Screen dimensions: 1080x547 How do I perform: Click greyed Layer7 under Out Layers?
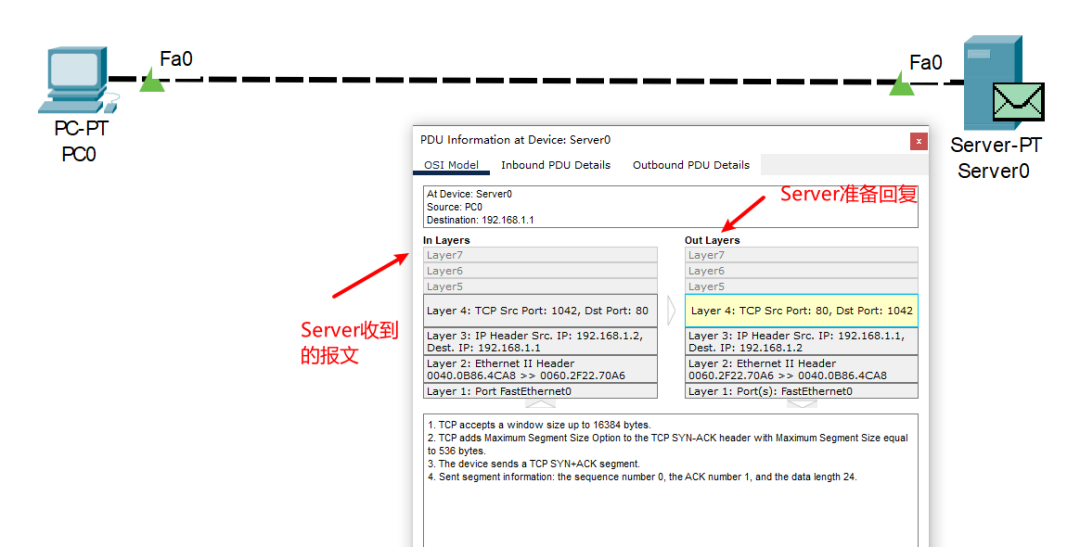click(801, 255)
